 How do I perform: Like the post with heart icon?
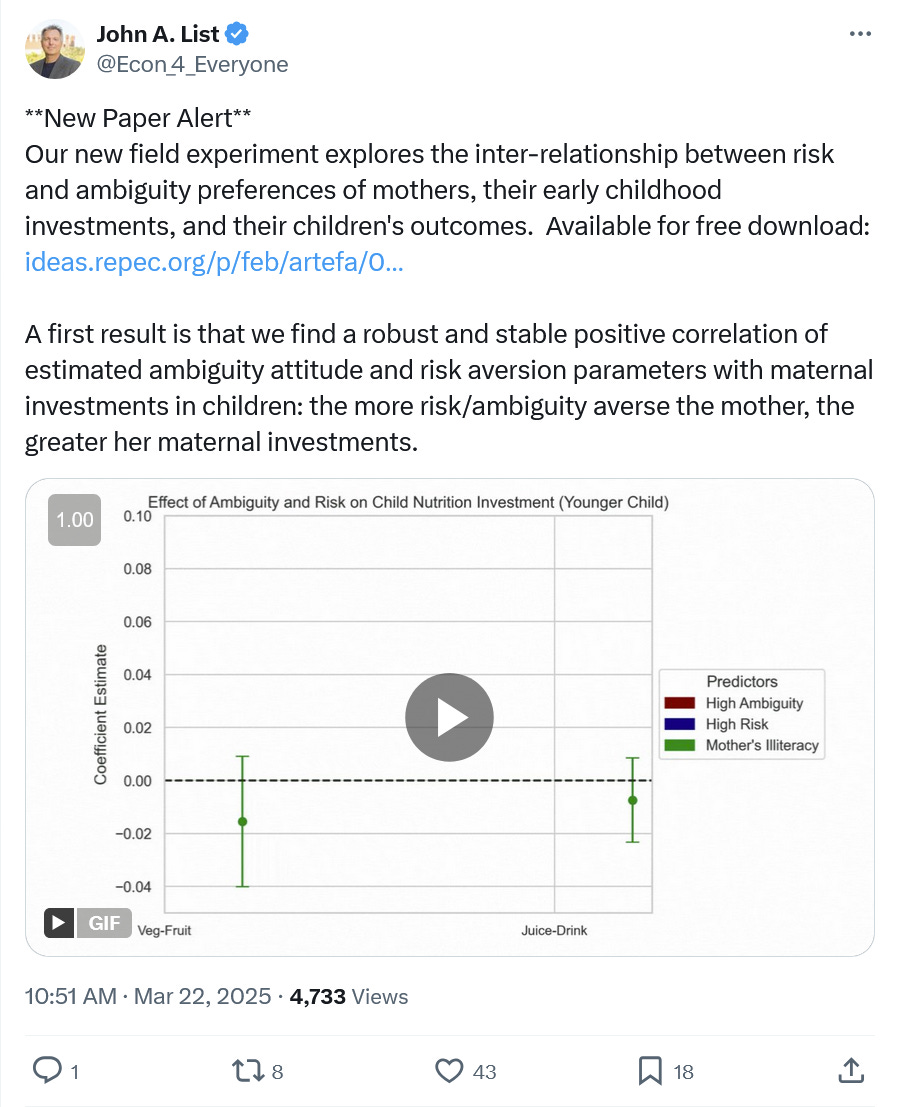tap(449, 1070)
